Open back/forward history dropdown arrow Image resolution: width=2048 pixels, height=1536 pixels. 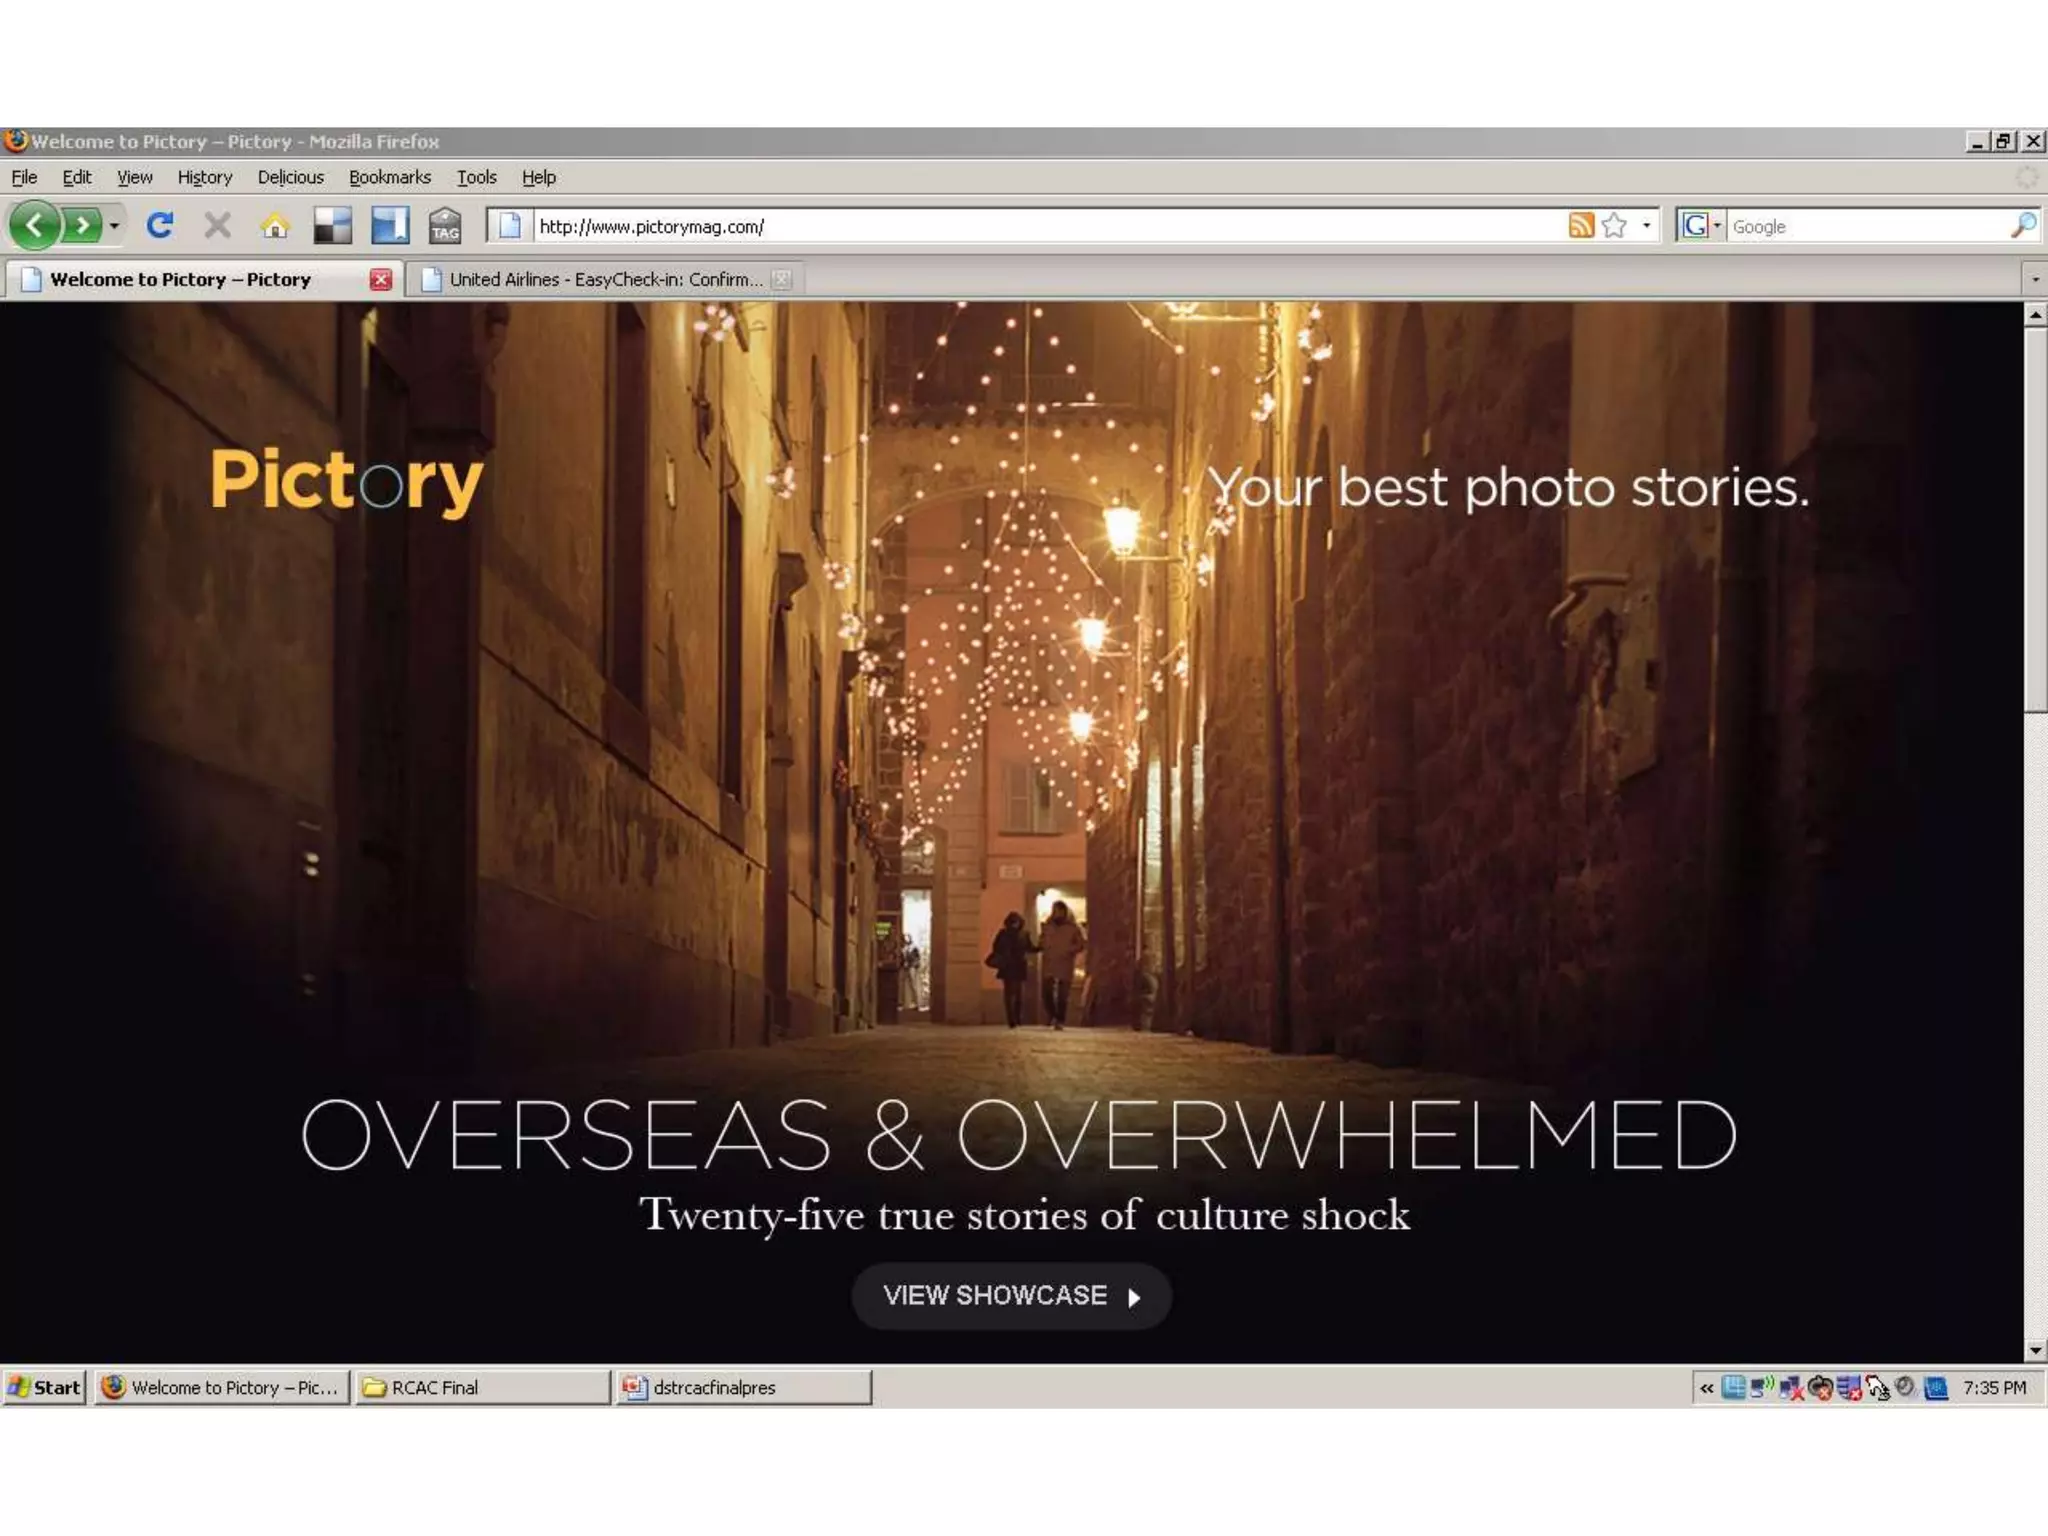tap(115, 226)
